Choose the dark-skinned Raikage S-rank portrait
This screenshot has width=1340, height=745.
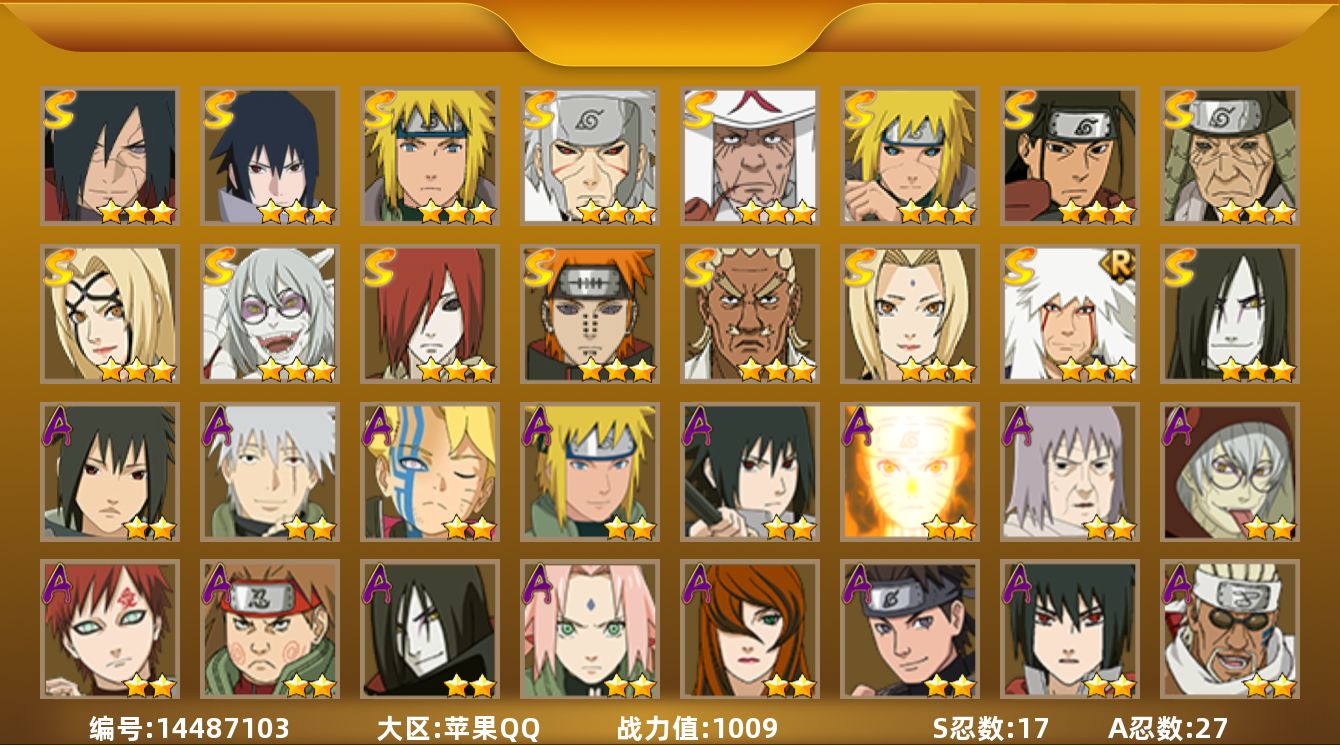pos(750,314)
